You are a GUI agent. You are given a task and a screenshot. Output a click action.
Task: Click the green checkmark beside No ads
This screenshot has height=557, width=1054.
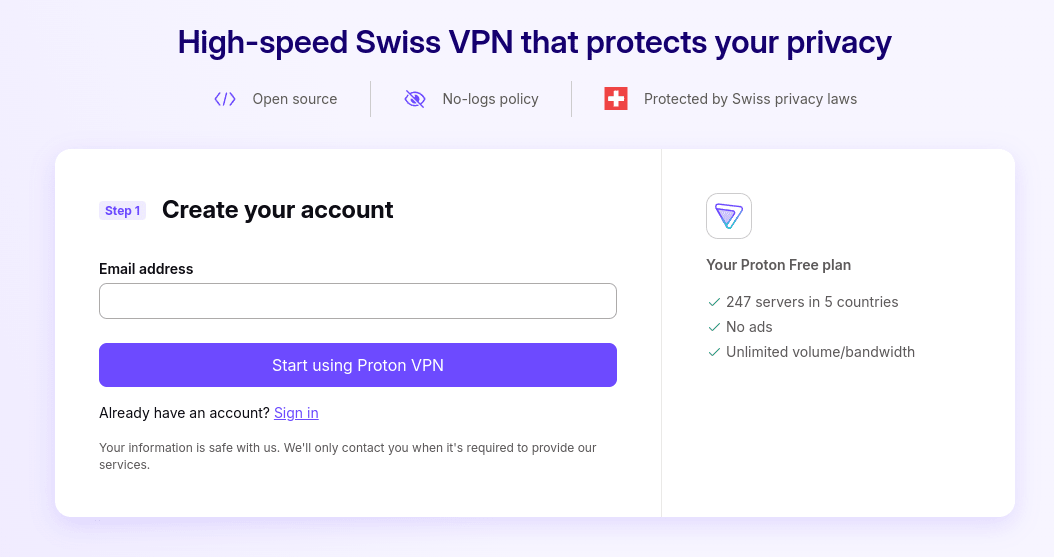pos(714,327)
